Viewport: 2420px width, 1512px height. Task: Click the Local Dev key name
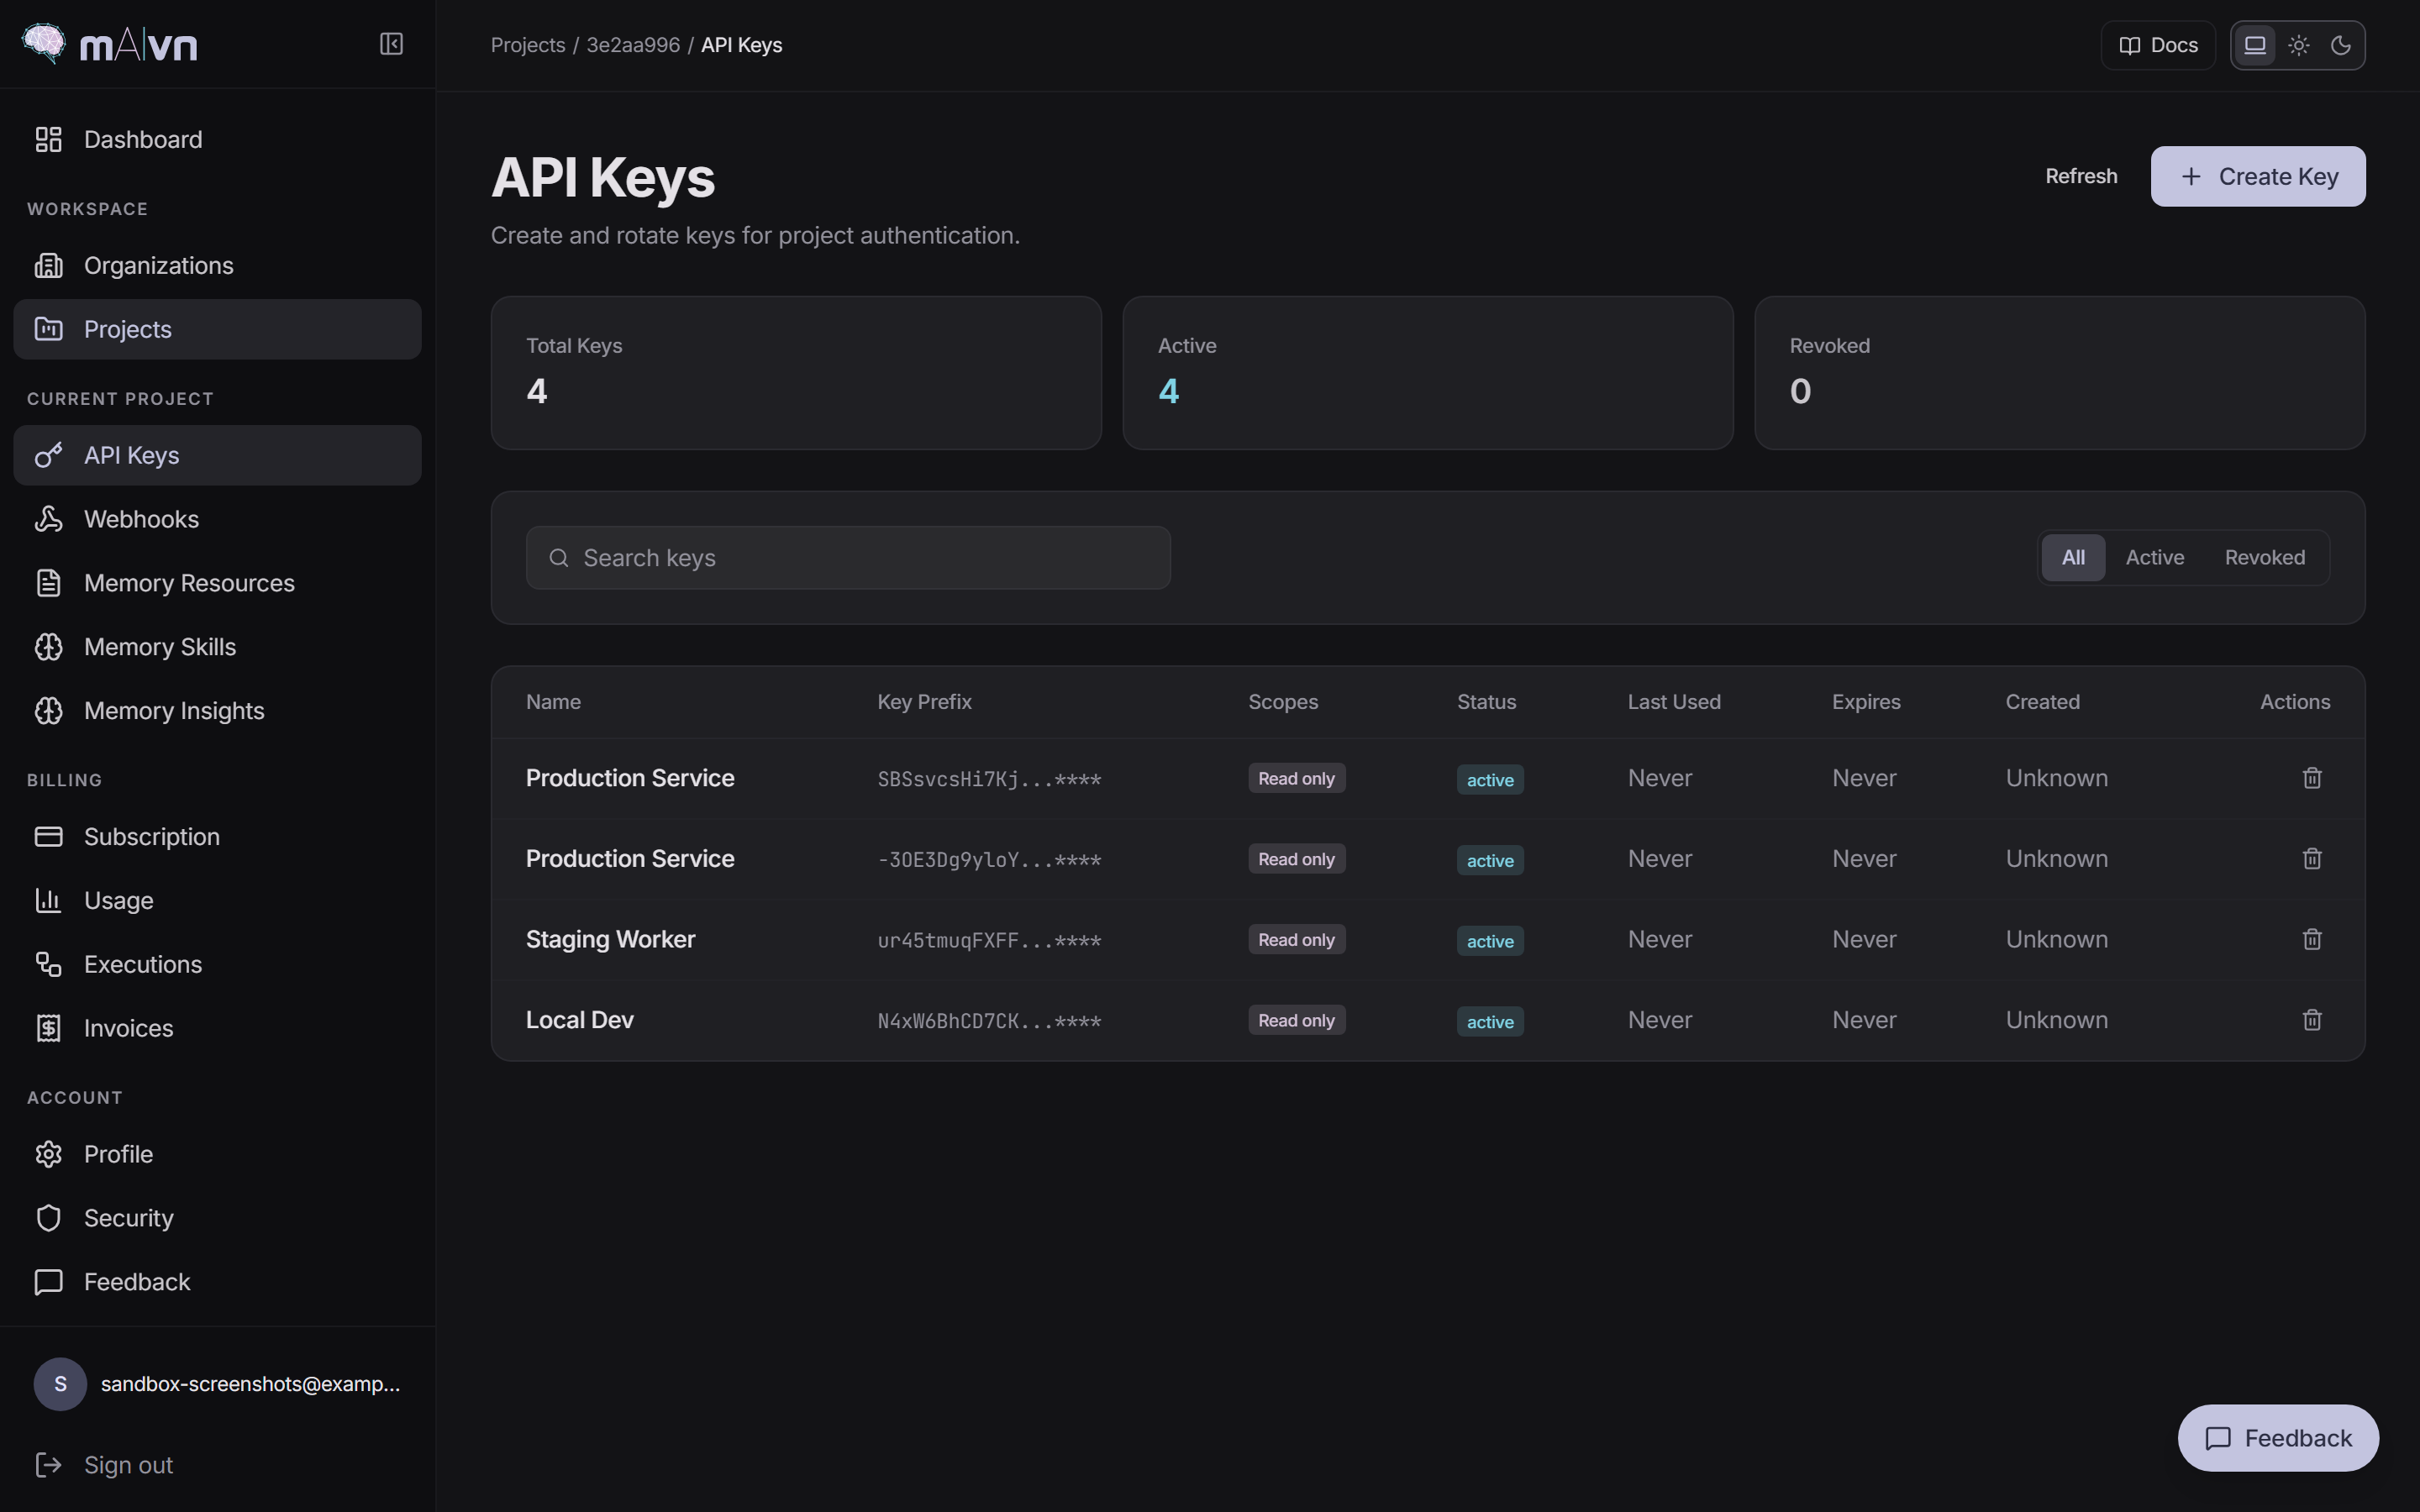pyautogui.click(x=580, y=1020)
